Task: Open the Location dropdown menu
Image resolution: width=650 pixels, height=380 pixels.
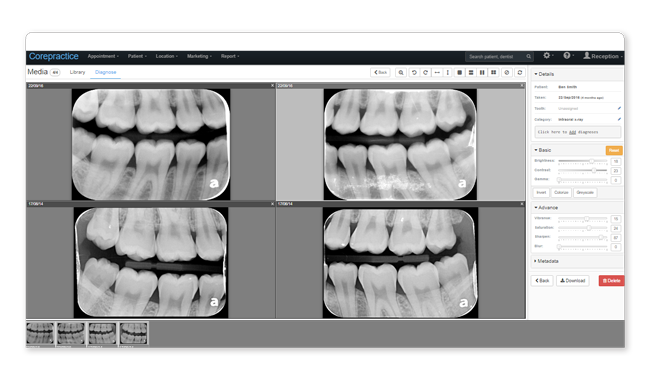Action: 166,56
